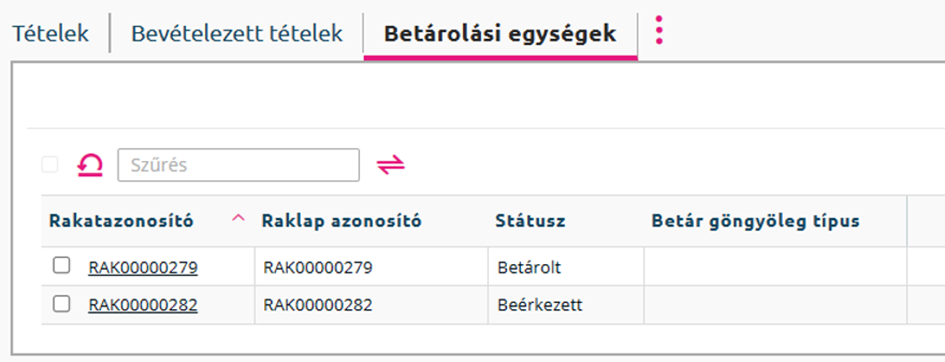Check the RAK00000279 row checkbox

click(61, 266)
